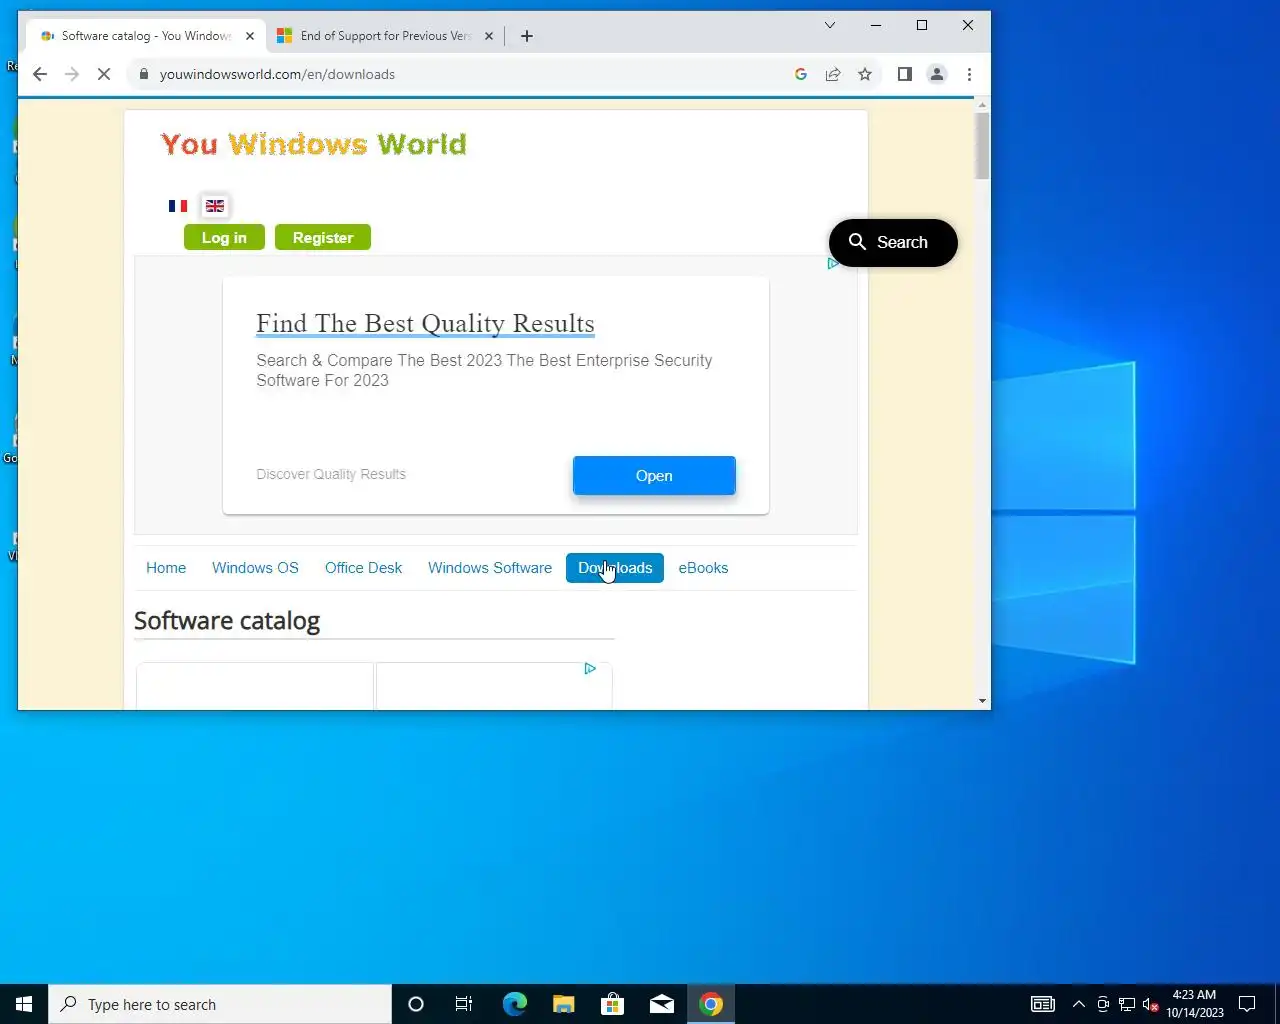Screen dimensions: 1280x1024
Task: Open Cortana from the taskbar
Action: [x=416, y=1004]
